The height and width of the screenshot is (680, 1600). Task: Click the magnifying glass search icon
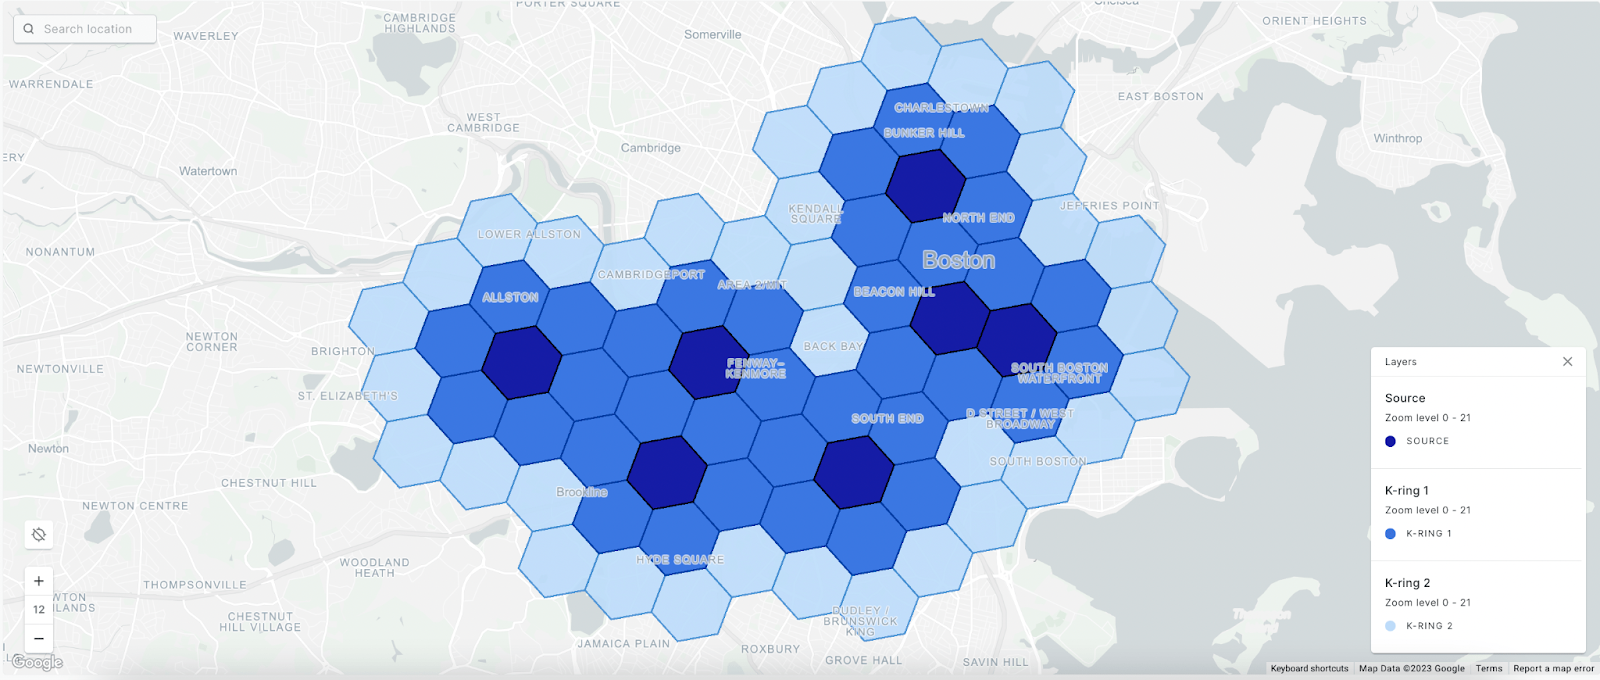[x=29, y=29]
